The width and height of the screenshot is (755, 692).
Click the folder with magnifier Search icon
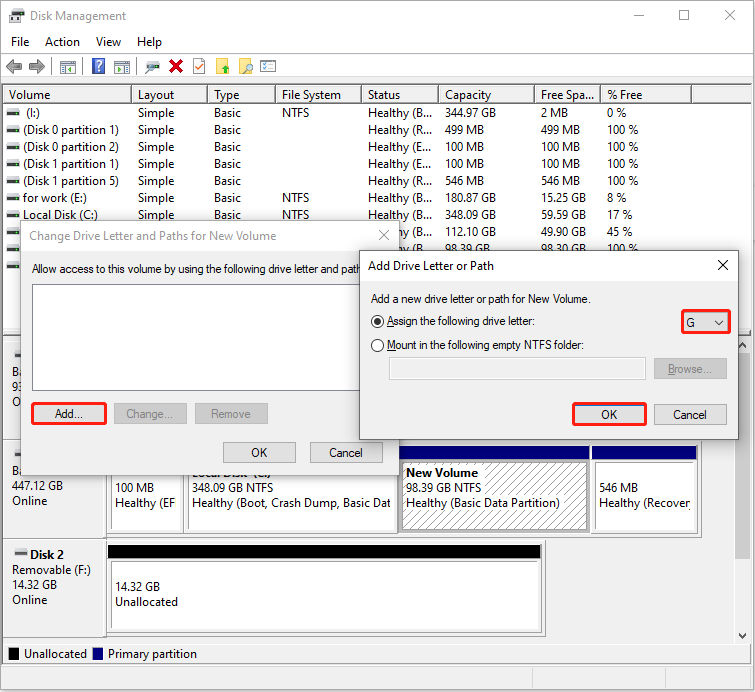coord(246,66)
